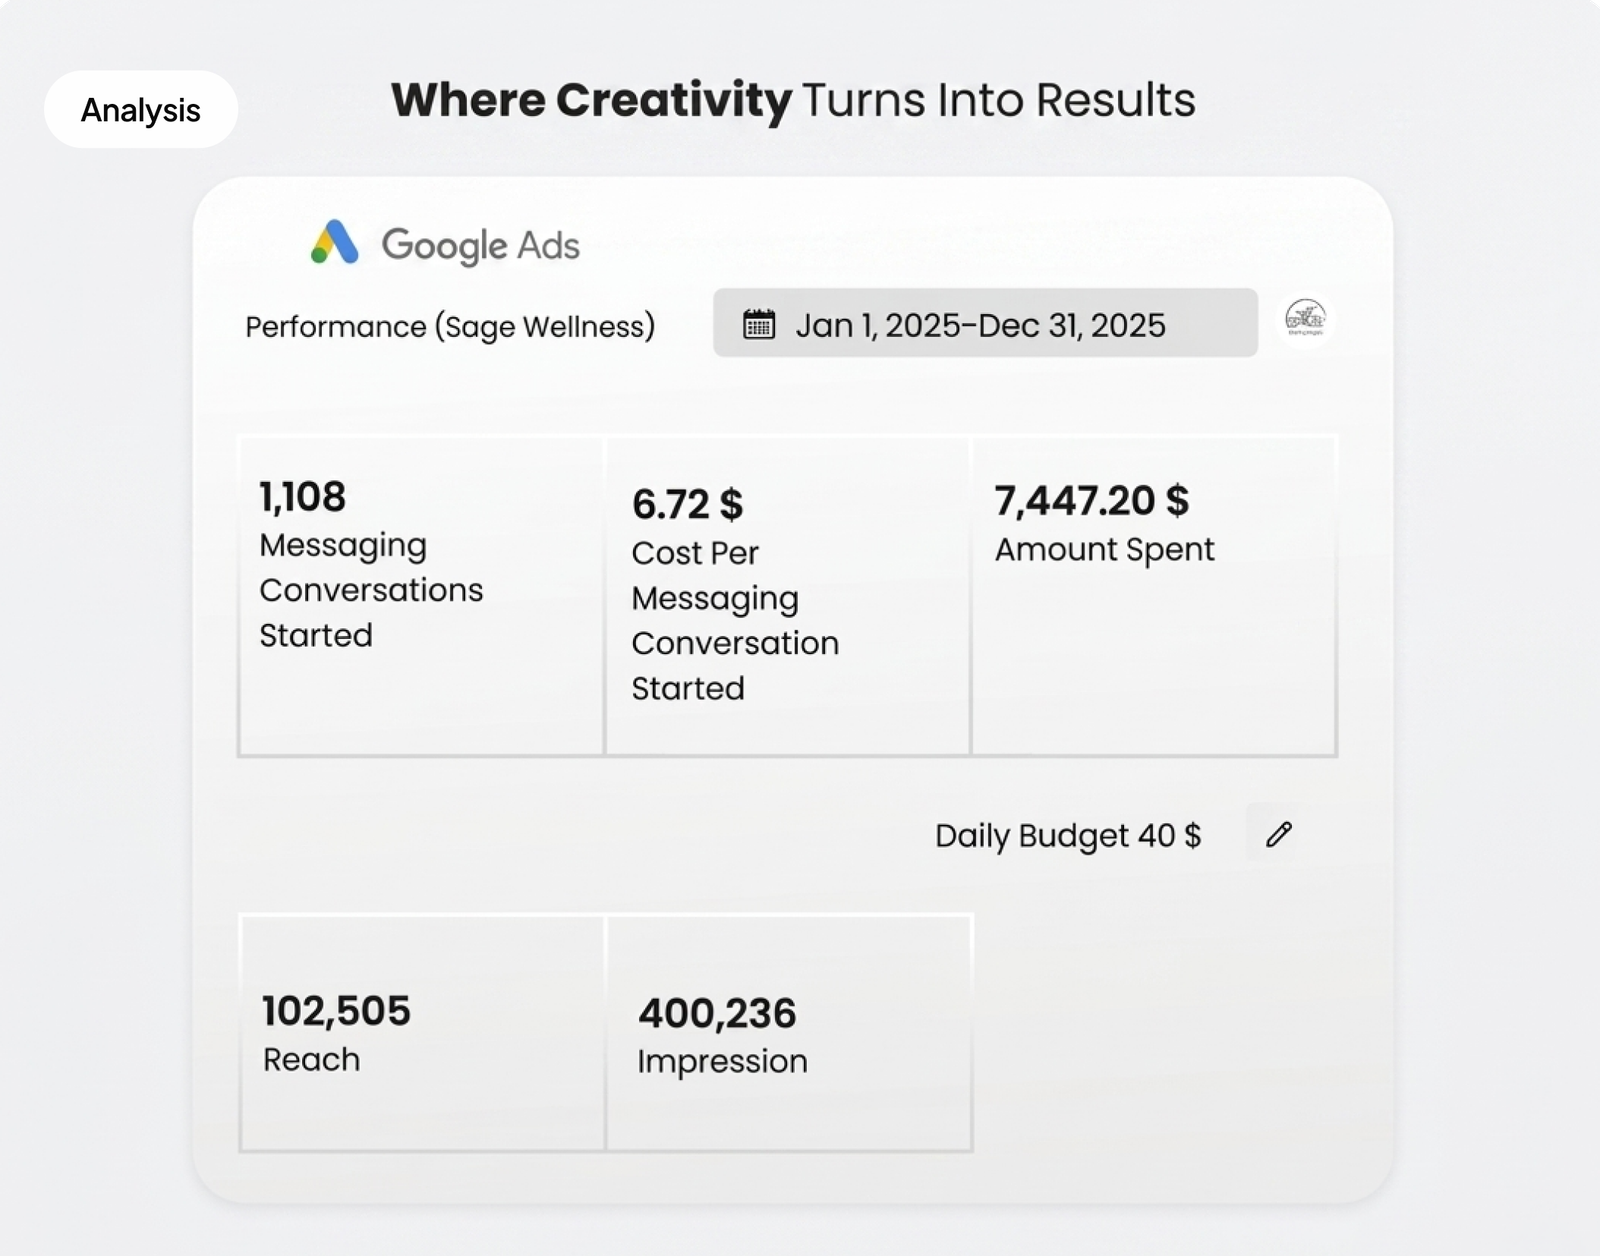This screenshot has width=1600, height=1256.
Task: Edit daily budget with pencil icon
Action: coord(1278,834)
